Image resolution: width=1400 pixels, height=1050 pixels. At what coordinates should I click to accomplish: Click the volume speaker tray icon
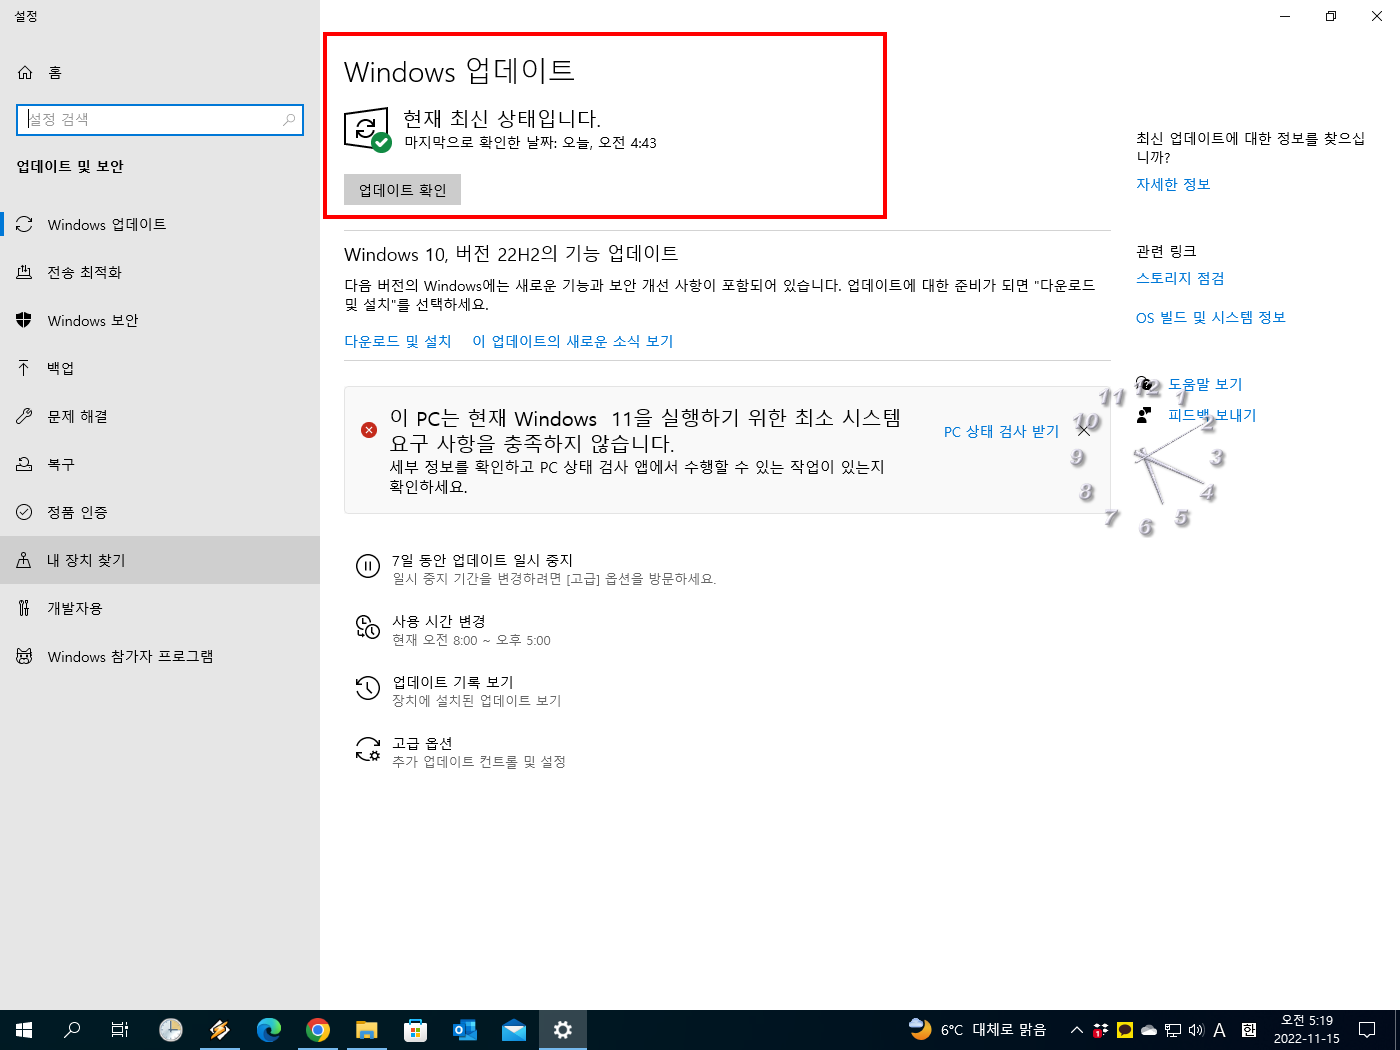pos(1196,1030)
